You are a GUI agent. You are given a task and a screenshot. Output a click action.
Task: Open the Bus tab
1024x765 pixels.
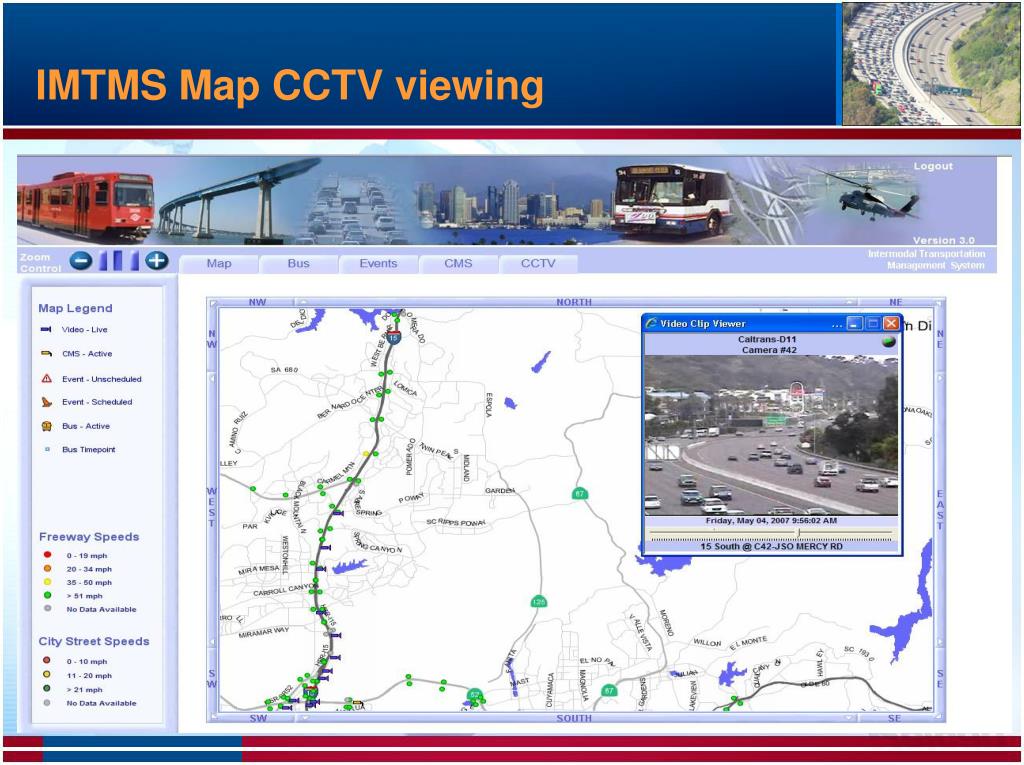coord(298,264)
